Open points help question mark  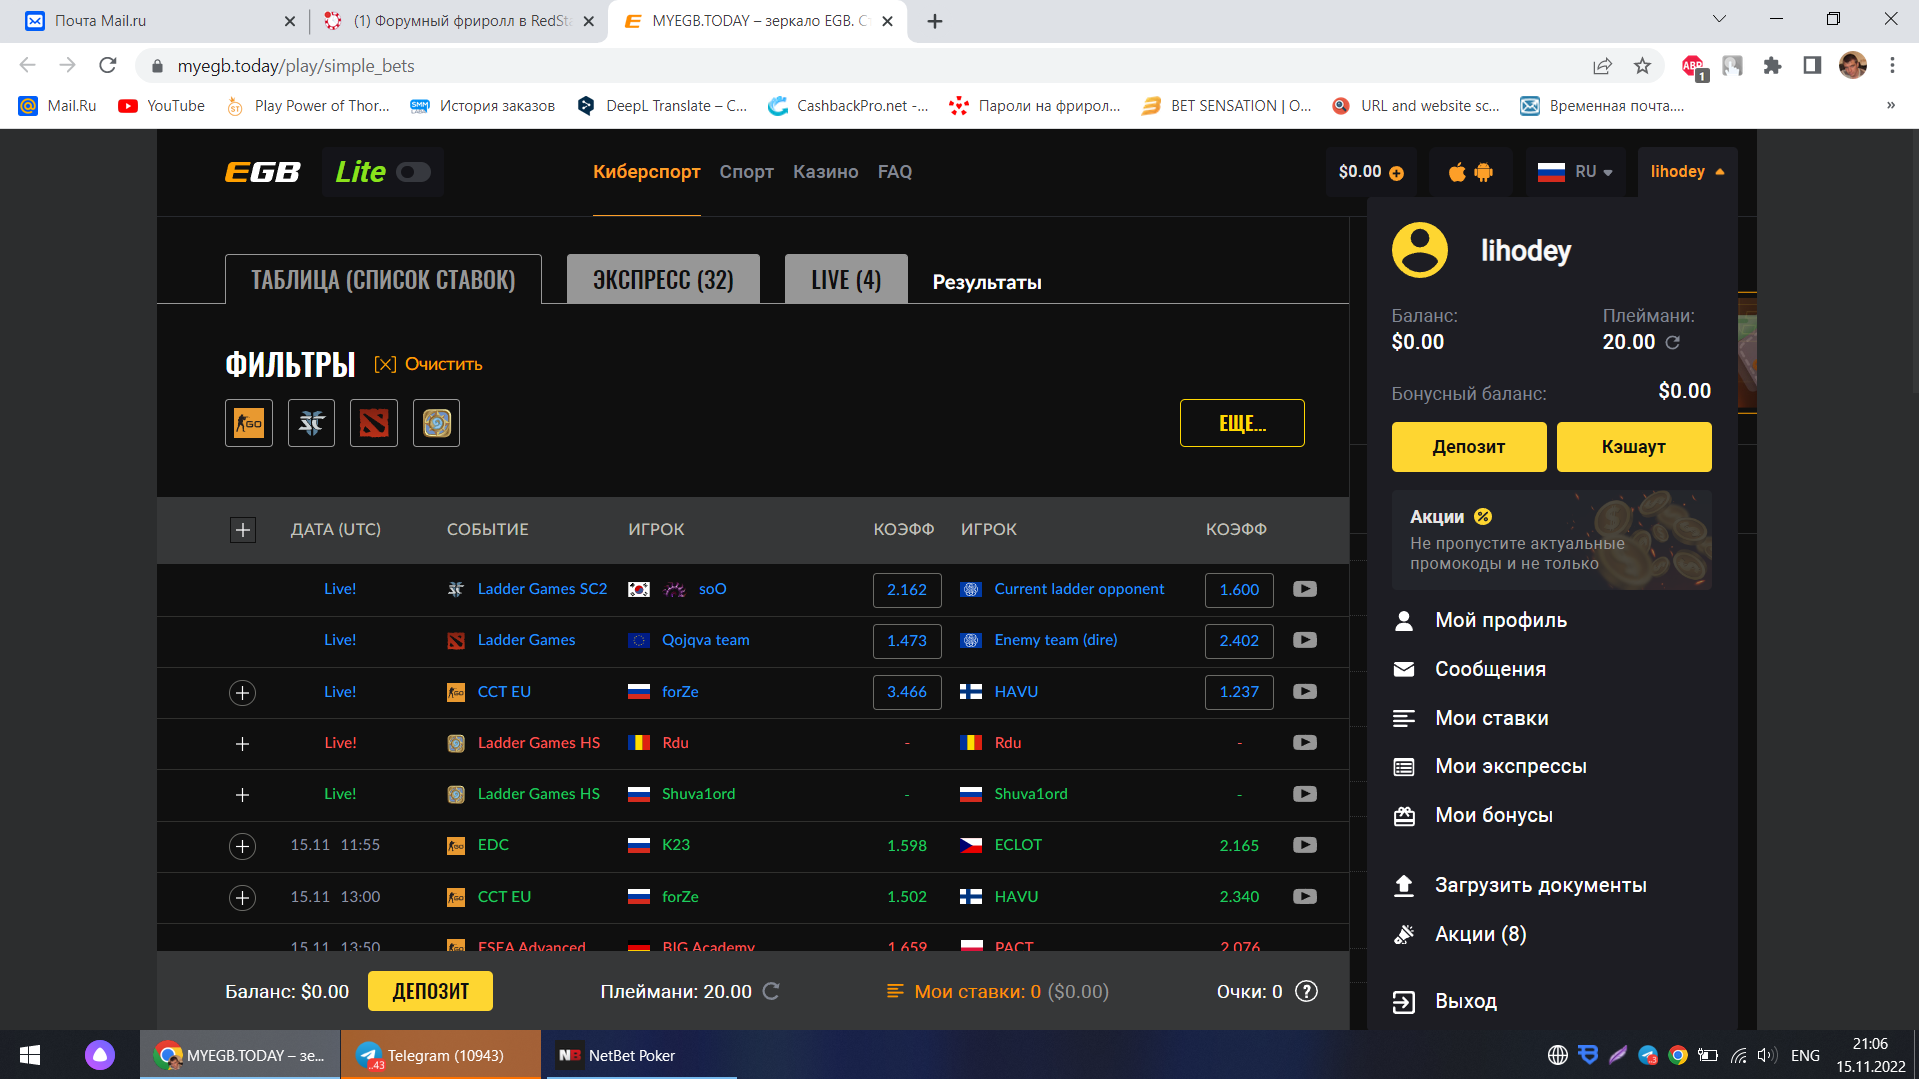click(x=1306, y=991)
